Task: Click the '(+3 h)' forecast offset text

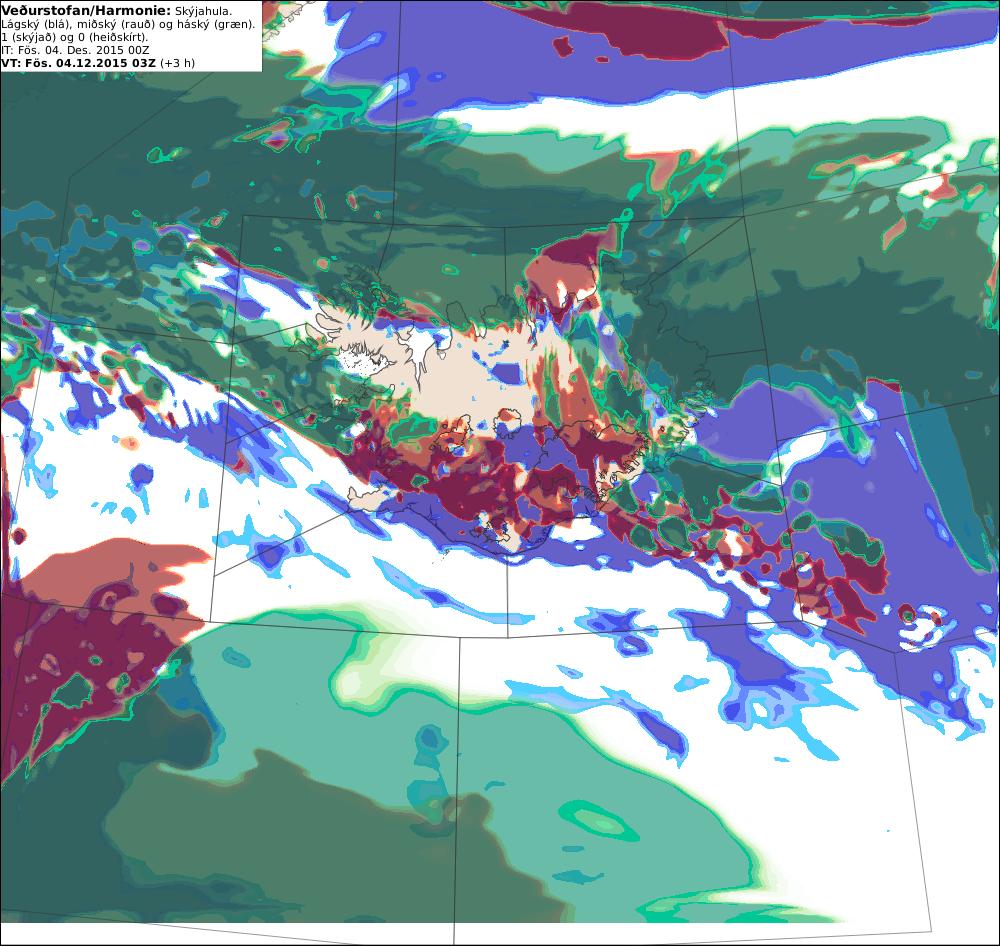Action: pos(177,63)
